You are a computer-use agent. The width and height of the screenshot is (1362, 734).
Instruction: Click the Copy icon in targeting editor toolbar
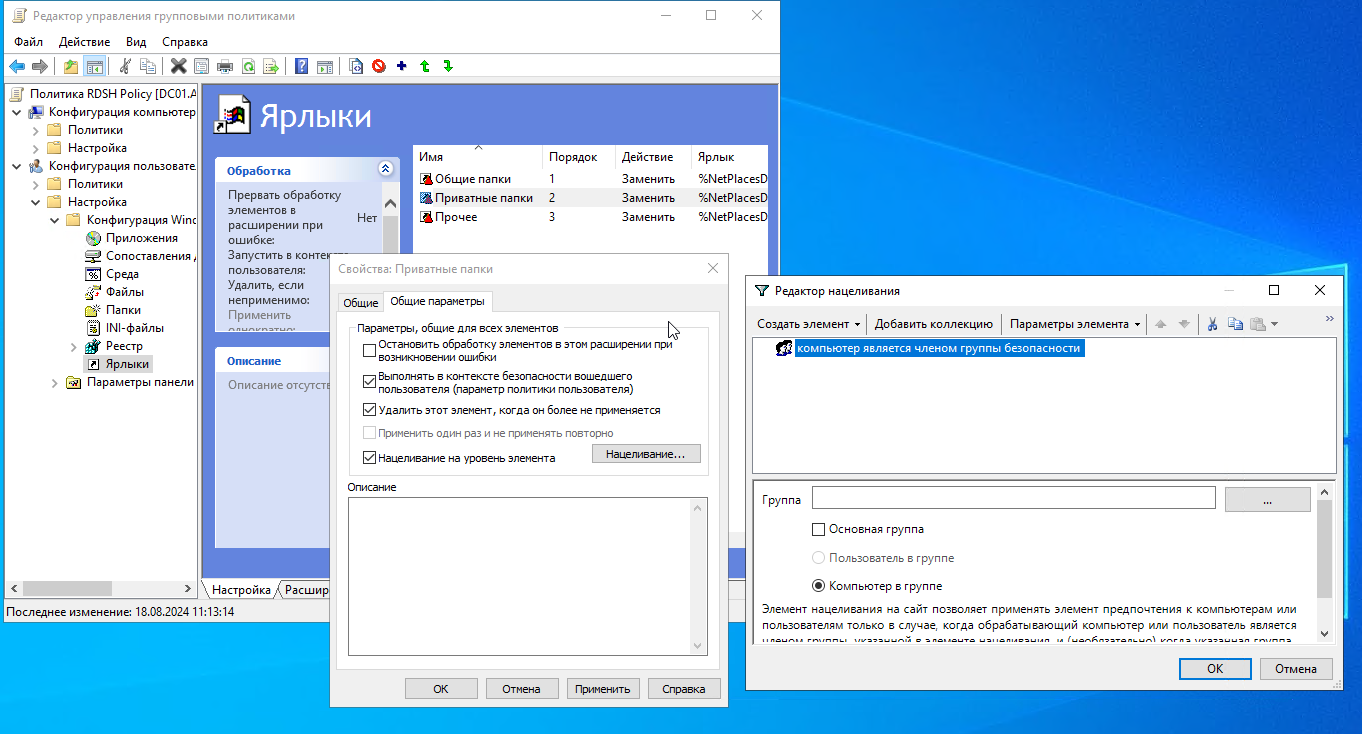coord(1235,324)
